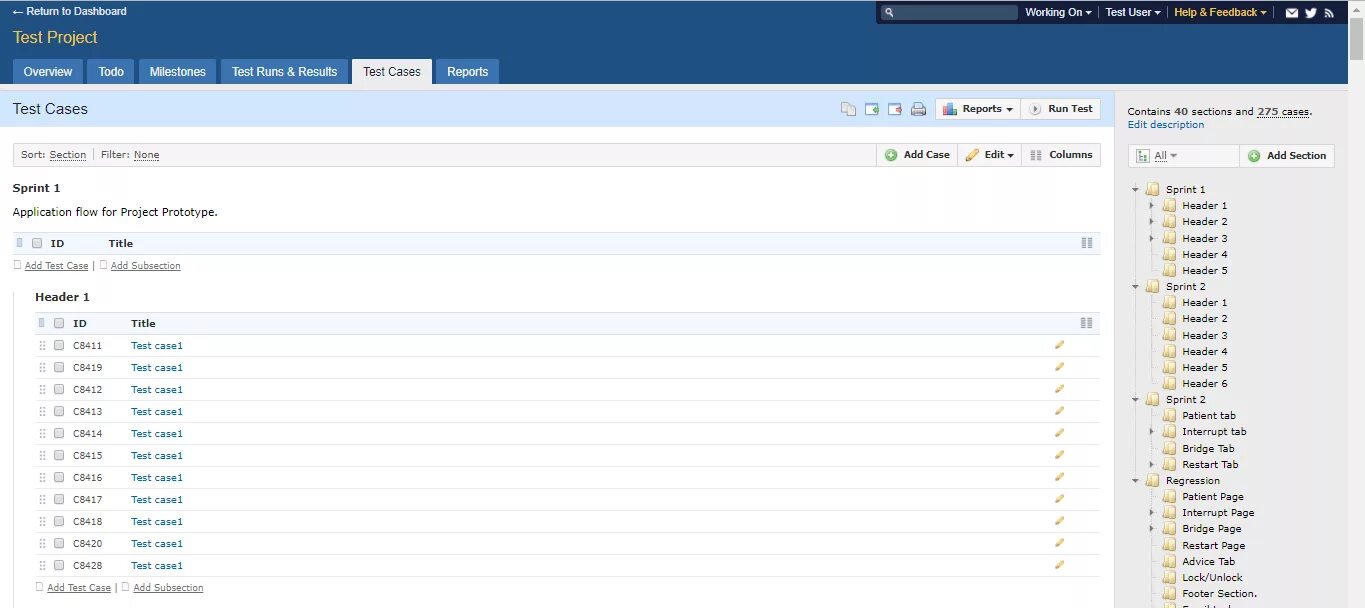The height and width of the screenshot is (608, 1365).
Task: Open the Edit dropdown button
Action: (x=990, y=155)
